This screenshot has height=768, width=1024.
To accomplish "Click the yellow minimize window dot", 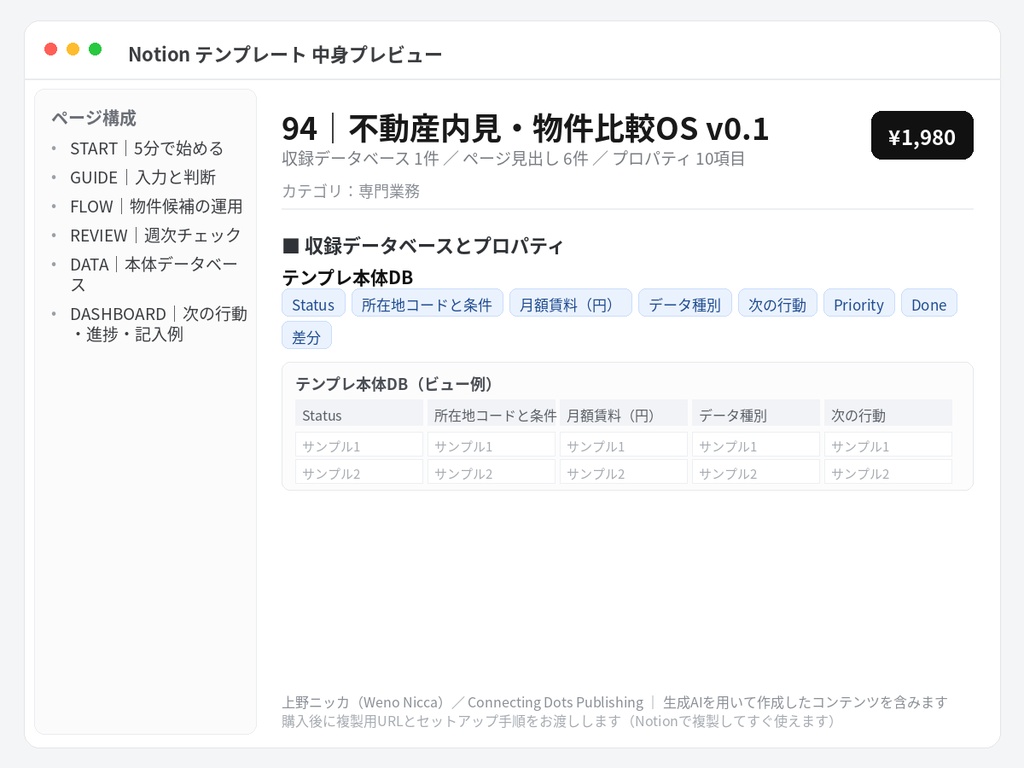I will tap(73, 49).
